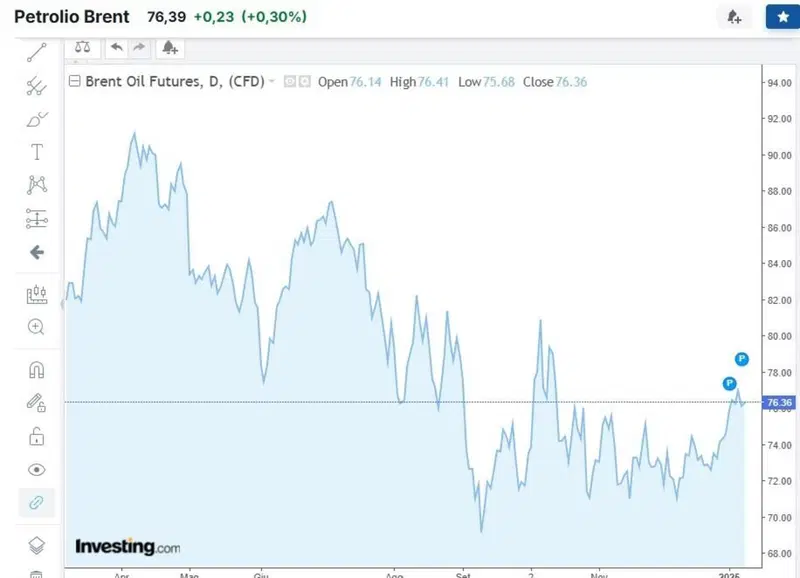Select the trend line drawing tool
This screenshot has height=578, width=800.
pyautogui.click(x=37, y=53)
